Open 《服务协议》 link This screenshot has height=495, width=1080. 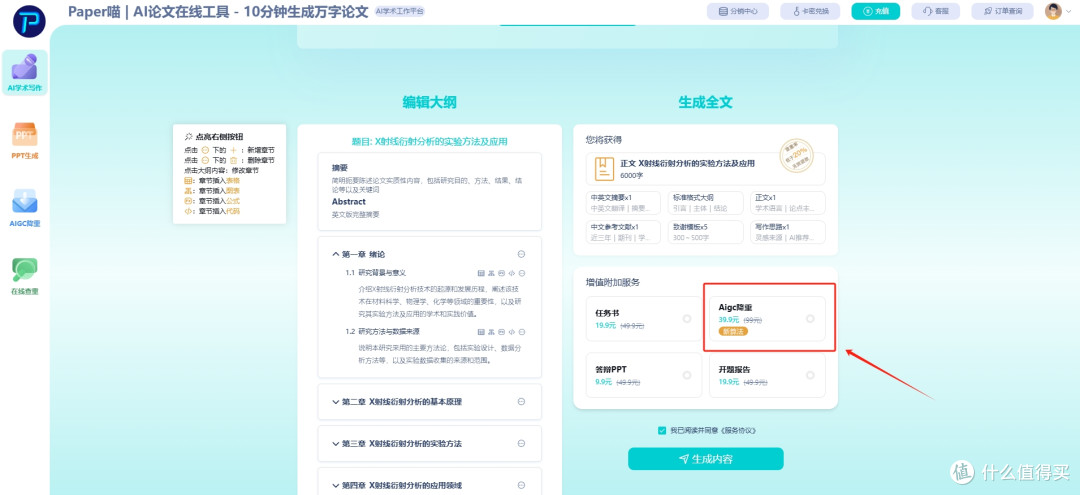(738, 430)
